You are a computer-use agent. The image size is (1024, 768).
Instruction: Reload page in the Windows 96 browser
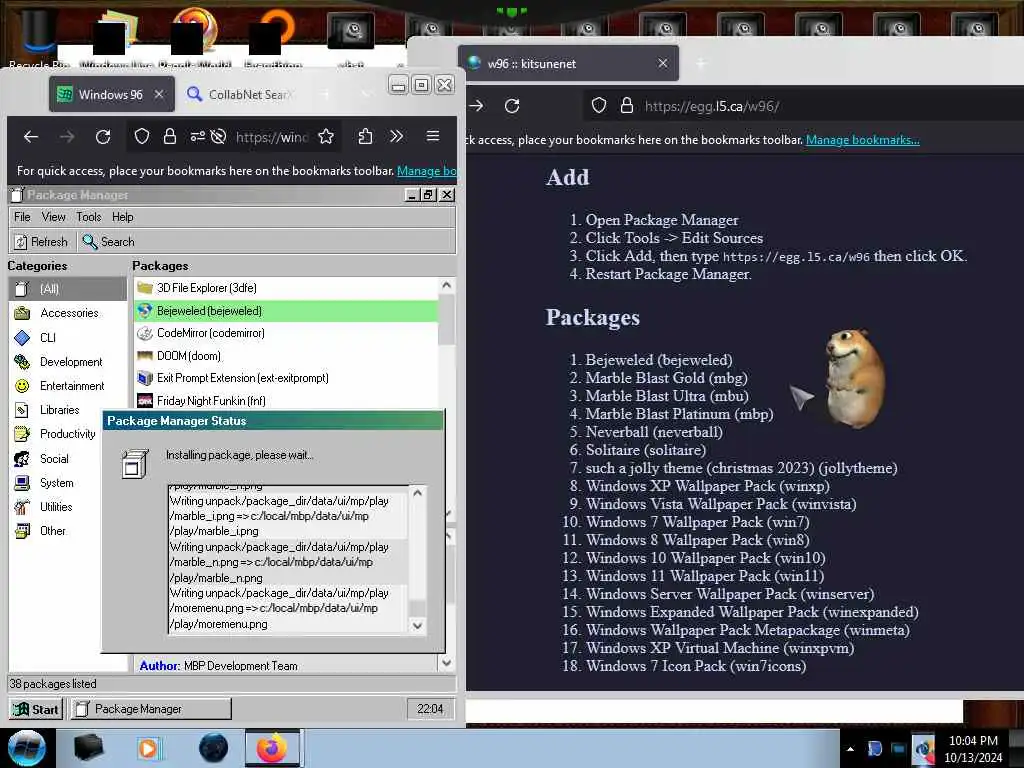click(x=103, y=136)
